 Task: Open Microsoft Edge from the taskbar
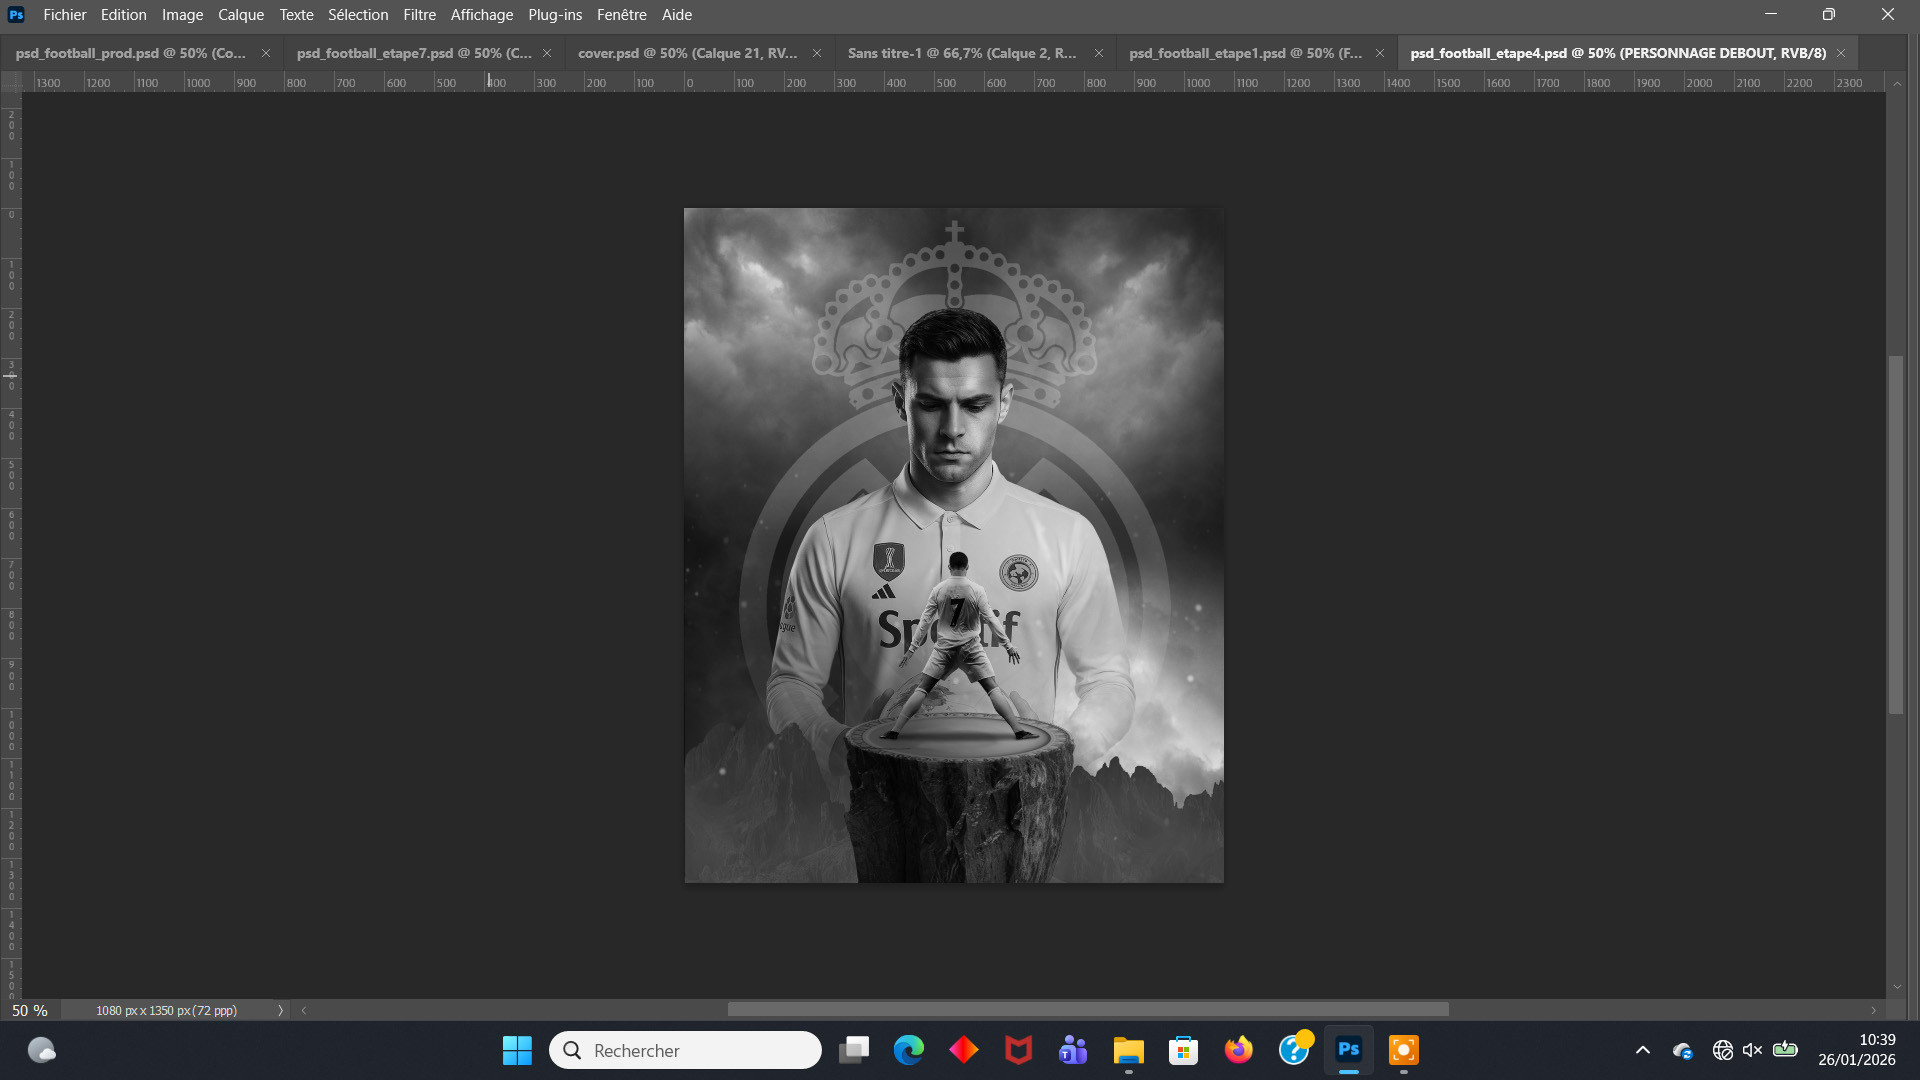point(908,1050)
